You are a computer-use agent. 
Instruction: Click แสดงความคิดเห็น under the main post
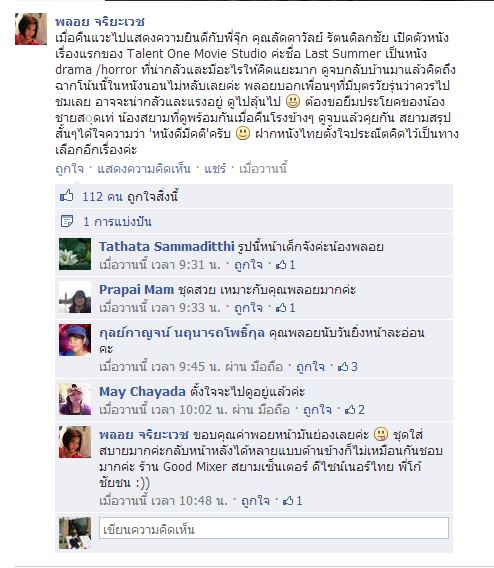pyautogui.click(x=144, y=169)
